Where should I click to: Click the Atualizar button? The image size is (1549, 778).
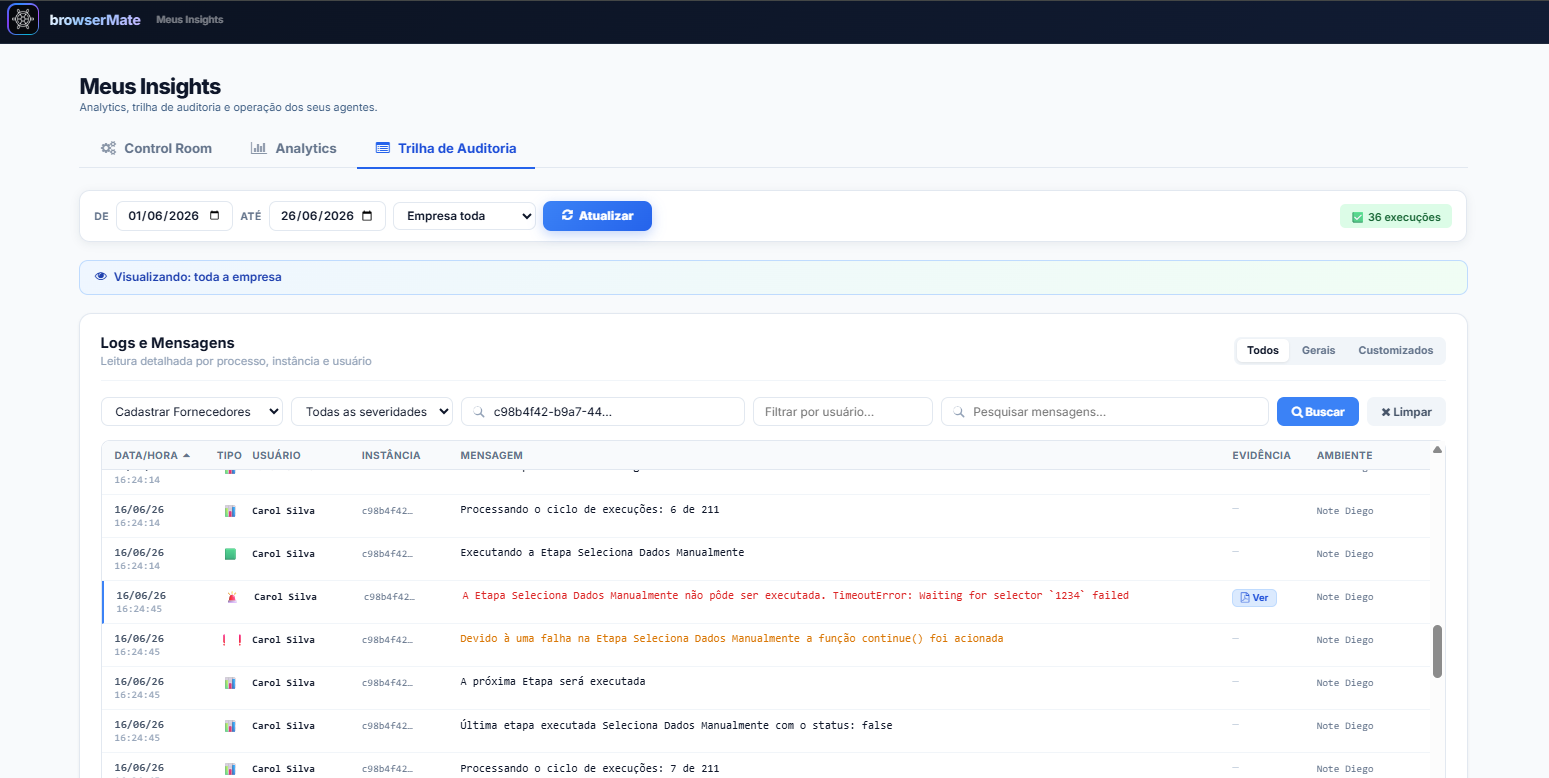coord(597,216)
